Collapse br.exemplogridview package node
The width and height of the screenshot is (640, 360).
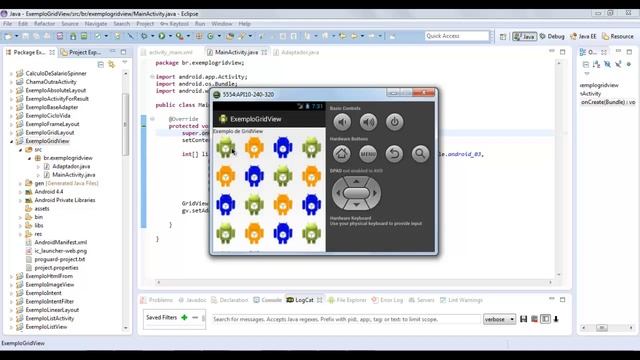pos(29,158)
